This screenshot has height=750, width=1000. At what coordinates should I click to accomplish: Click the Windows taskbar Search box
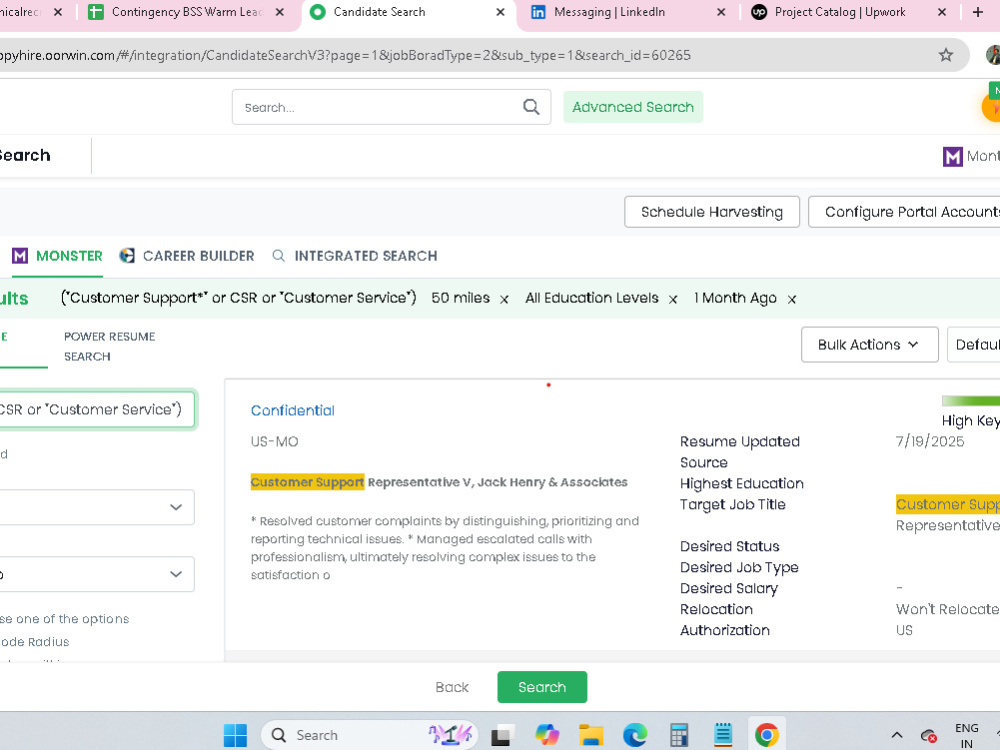pyautogui.click(x=370, y=735)
